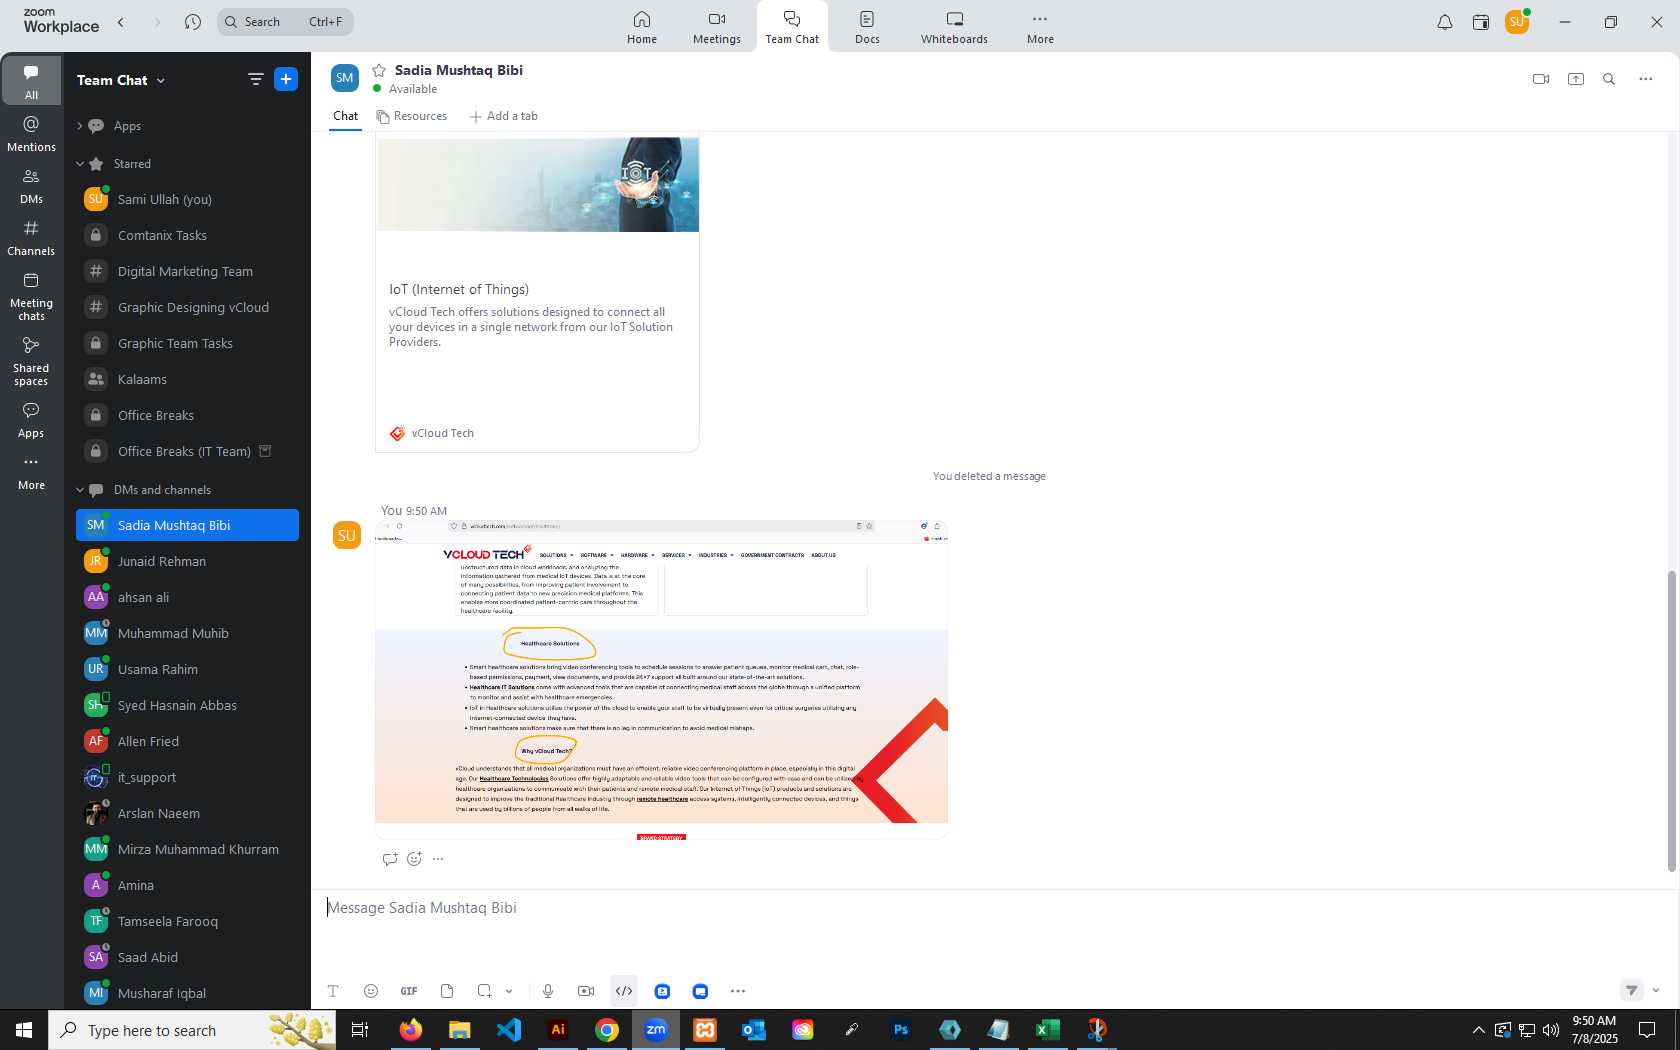Screen dimensions: 1680x1050
Task: Open more options for screenshot message
Action: point(438,858)
